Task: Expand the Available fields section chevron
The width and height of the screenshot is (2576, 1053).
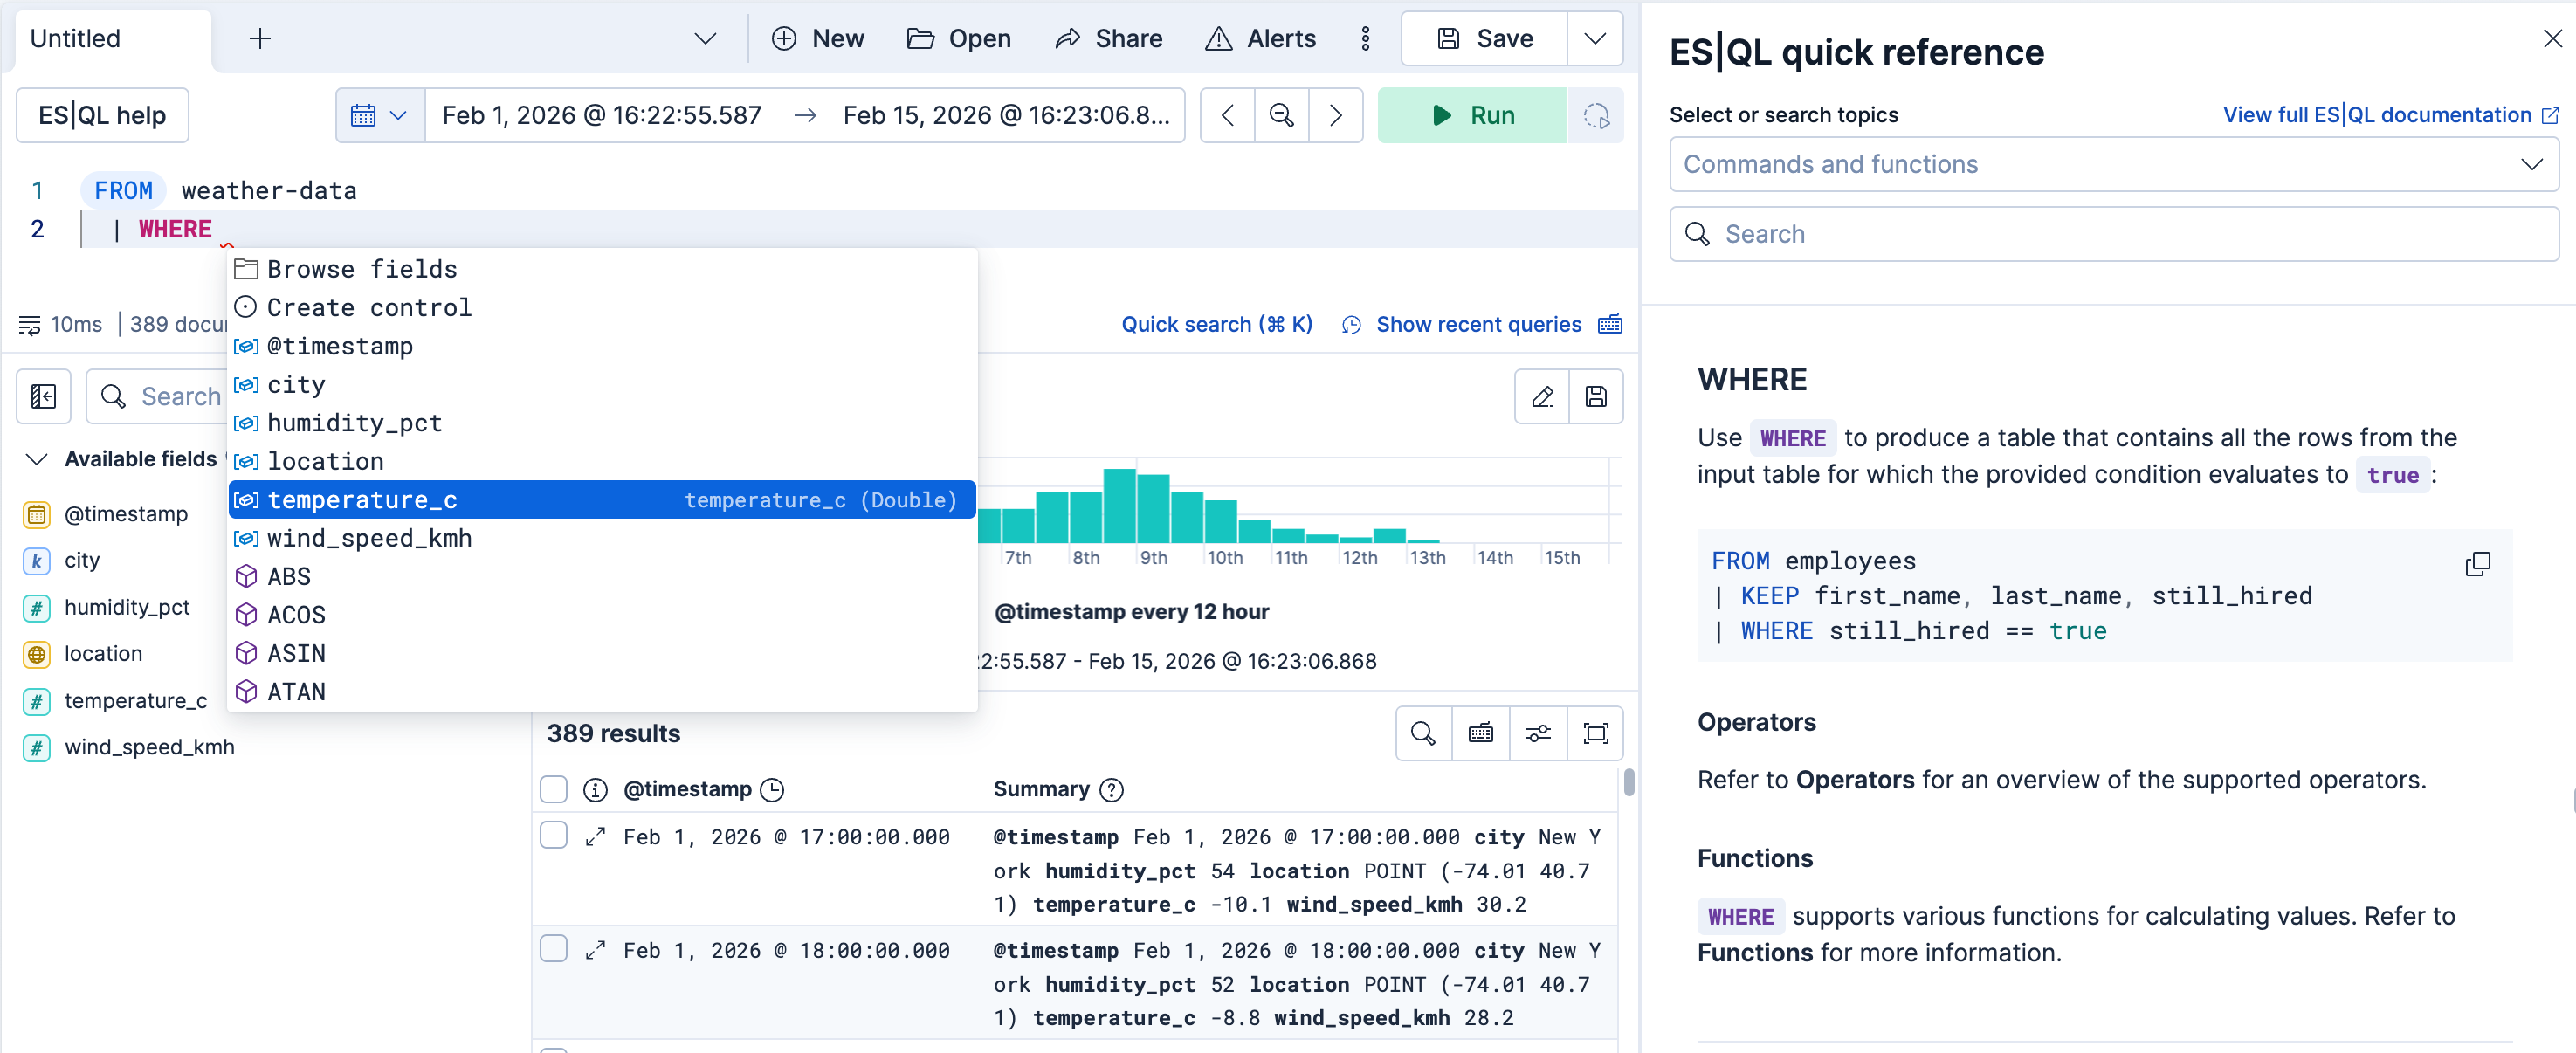Action: coord(36,459)
